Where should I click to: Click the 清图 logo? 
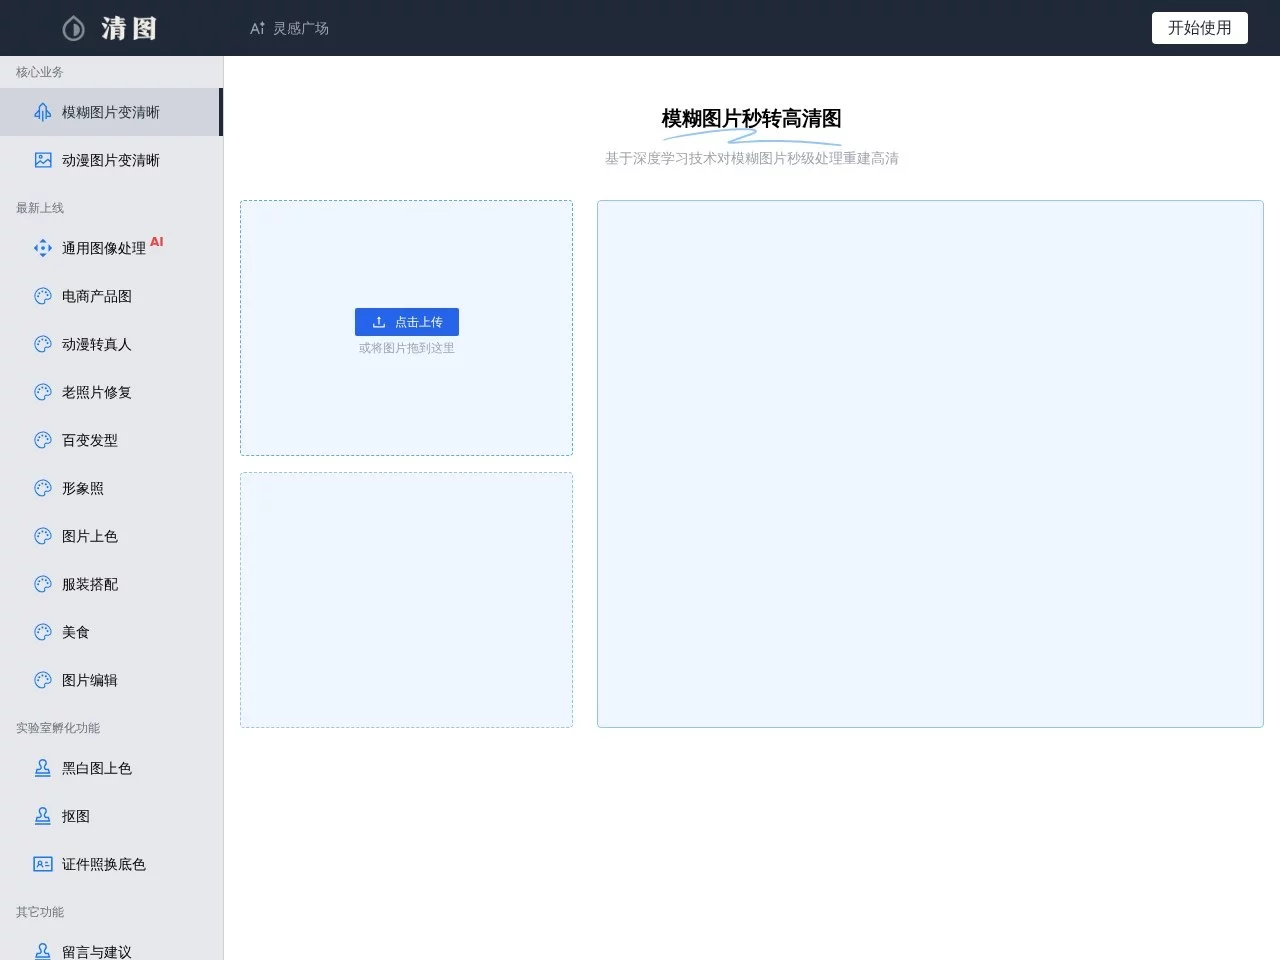[110, 28]
